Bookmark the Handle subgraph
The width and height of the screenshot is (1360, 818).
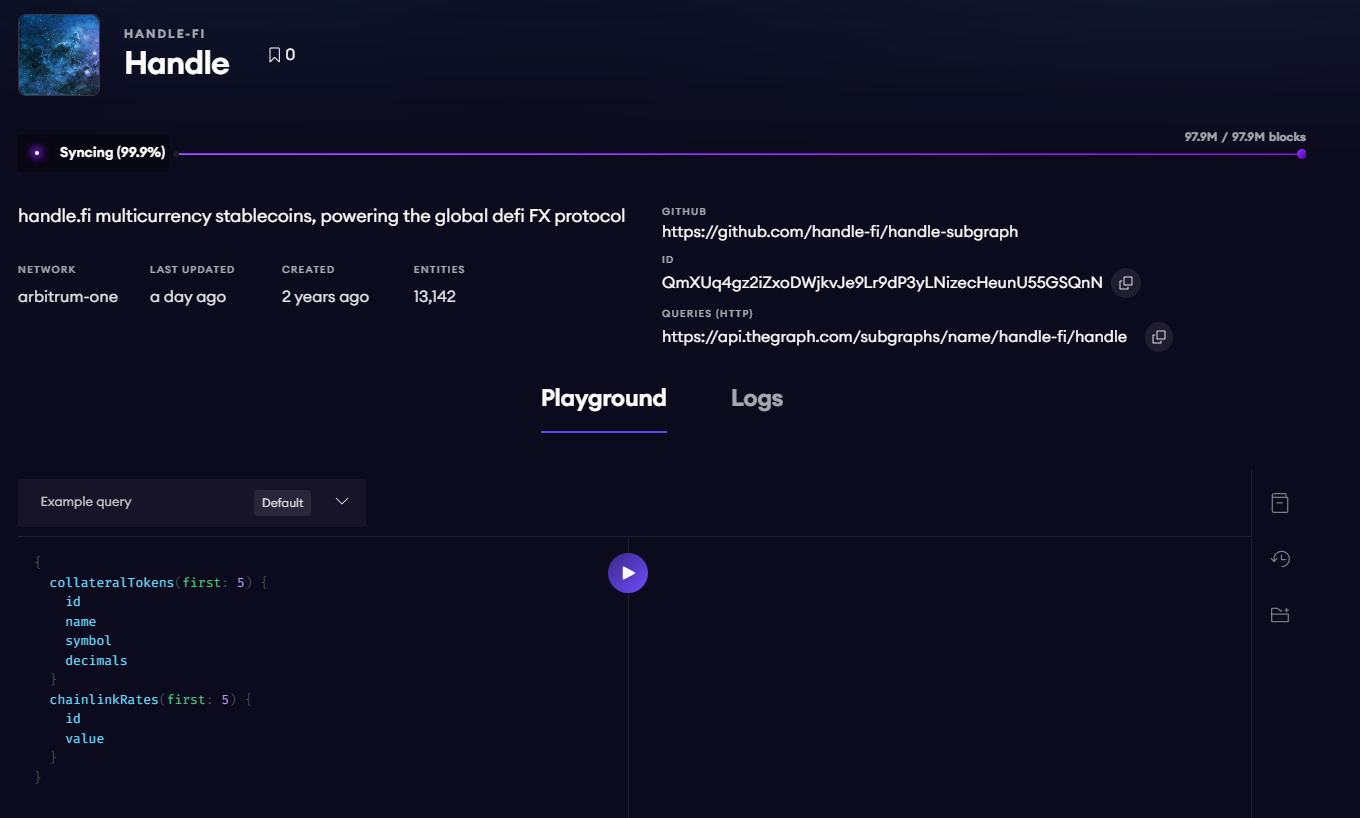pyautogui.click(x=275, y=55)
